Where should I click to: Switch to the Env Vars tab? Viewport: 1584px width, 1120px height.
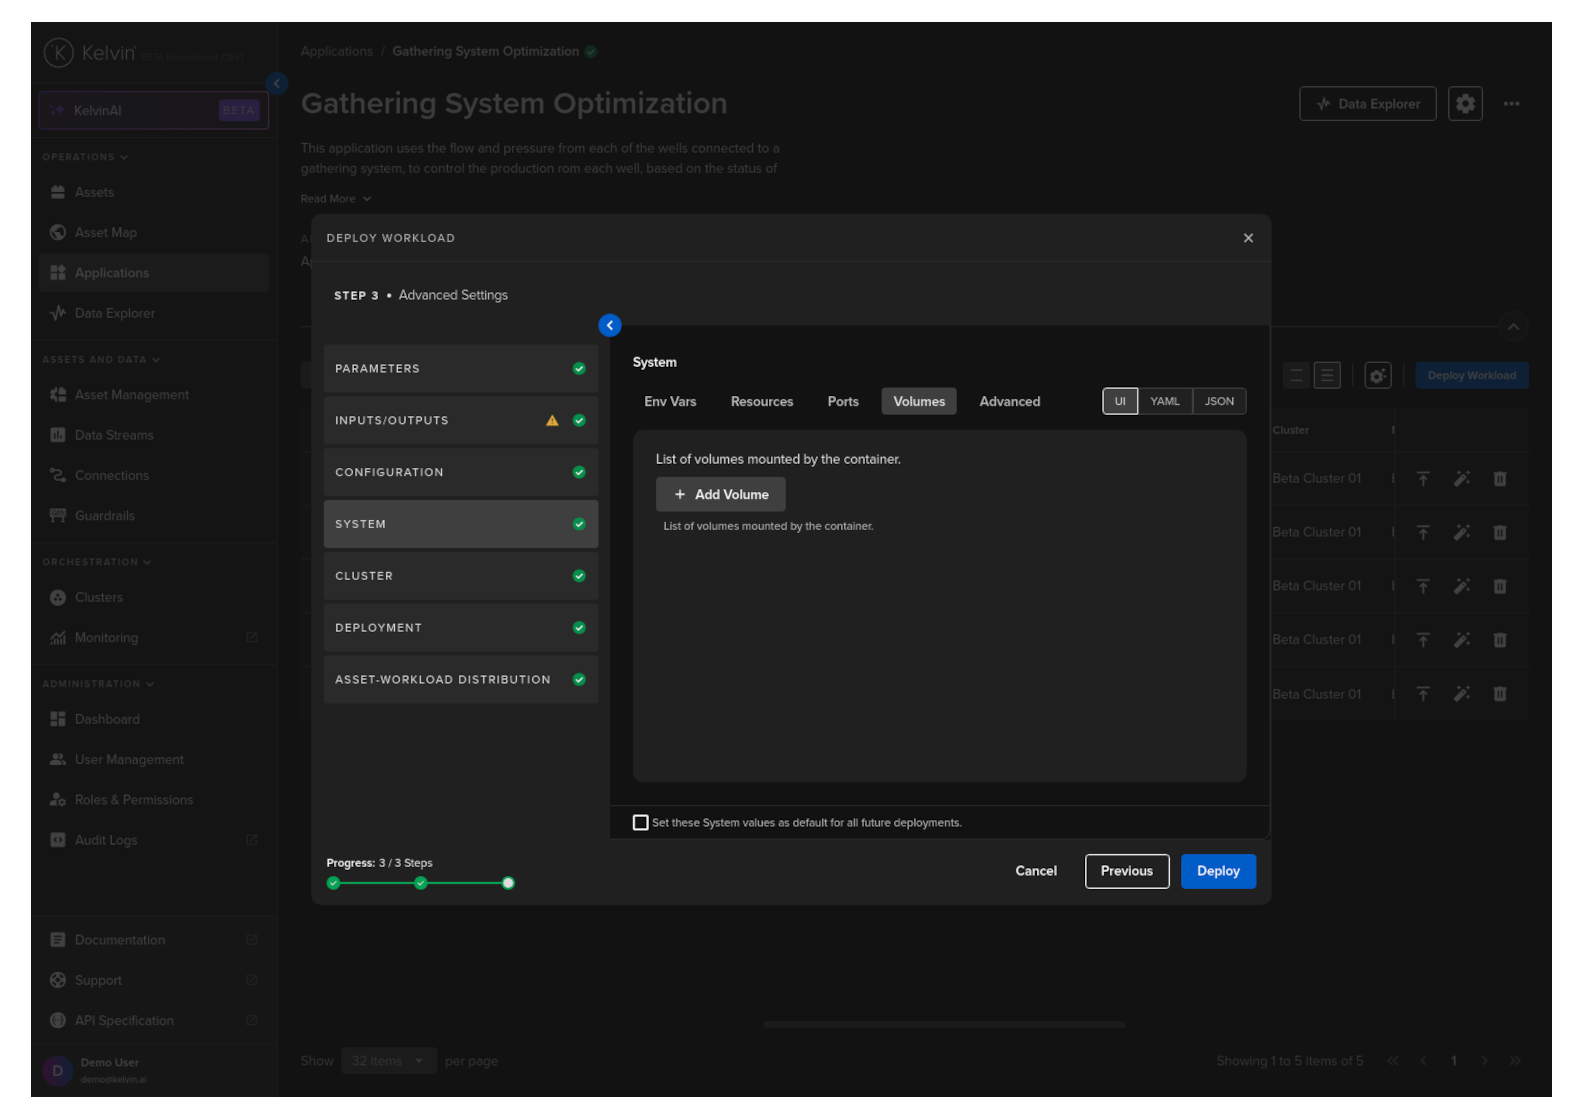coord(670,402)
